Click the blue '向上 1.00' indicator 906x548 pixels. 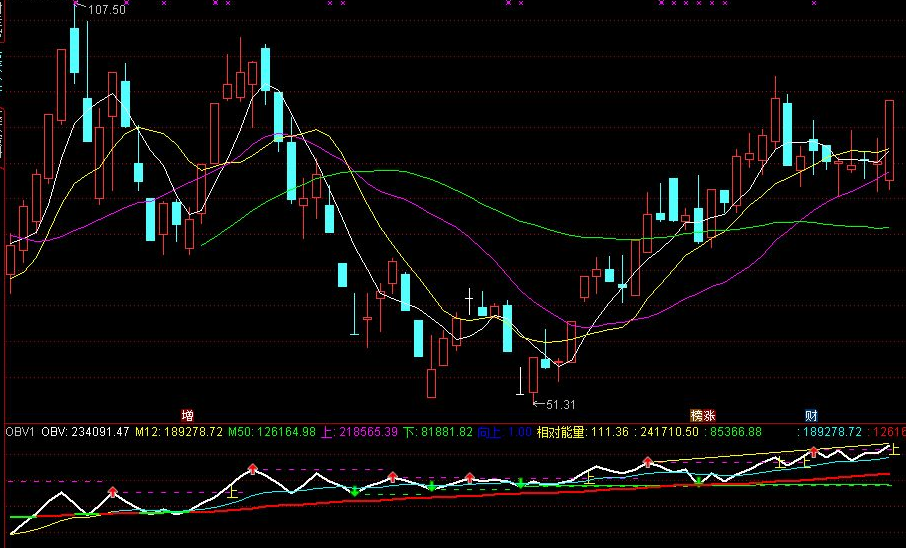click(x=504, y=432)
